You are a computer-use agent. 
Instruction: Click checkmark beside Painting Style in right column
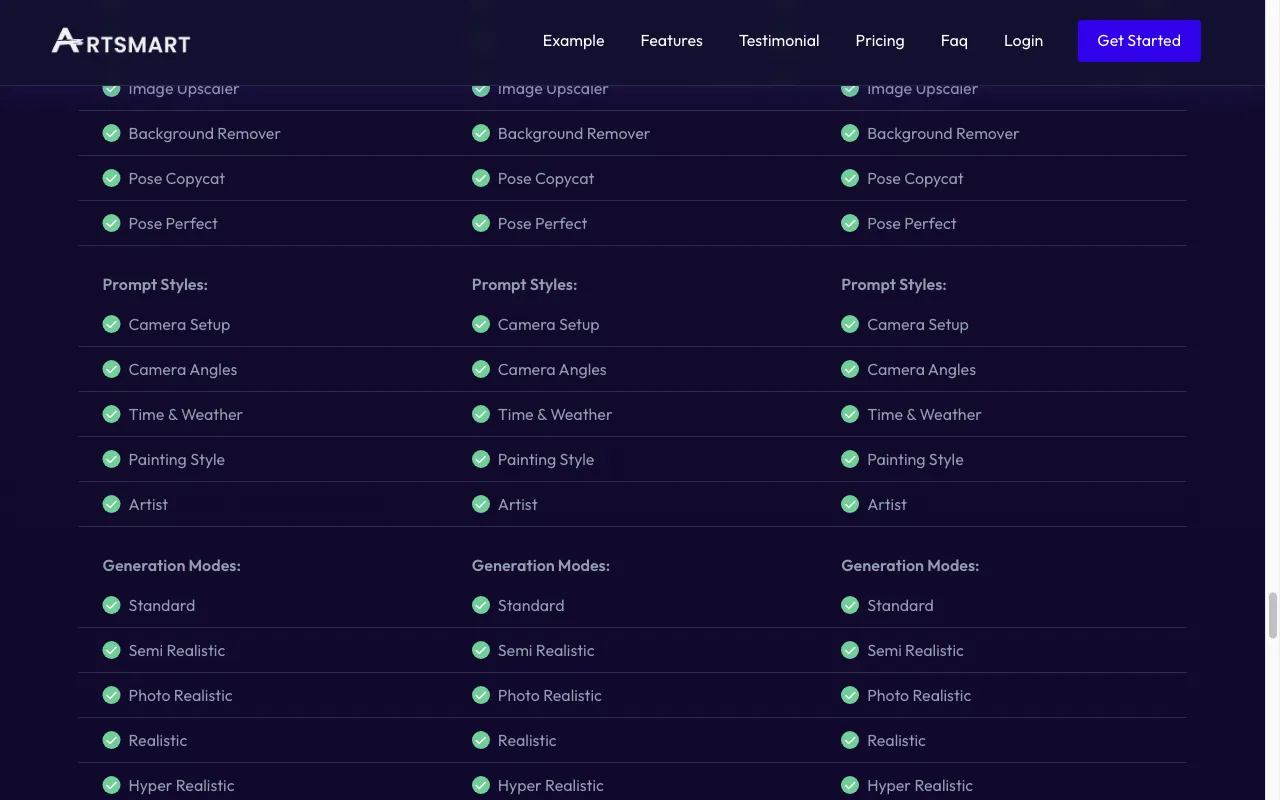click(850, 459)
